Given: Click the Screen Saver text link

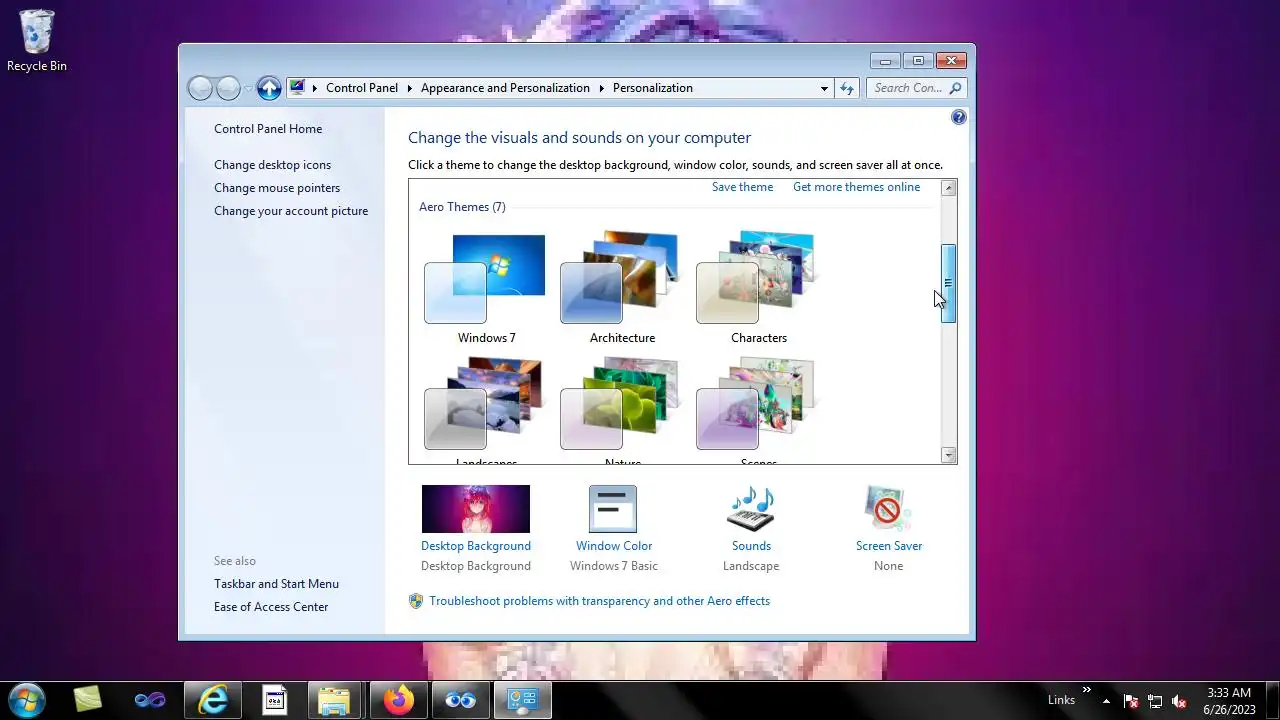Looking at the screenshot, I should tap(889, 546).
